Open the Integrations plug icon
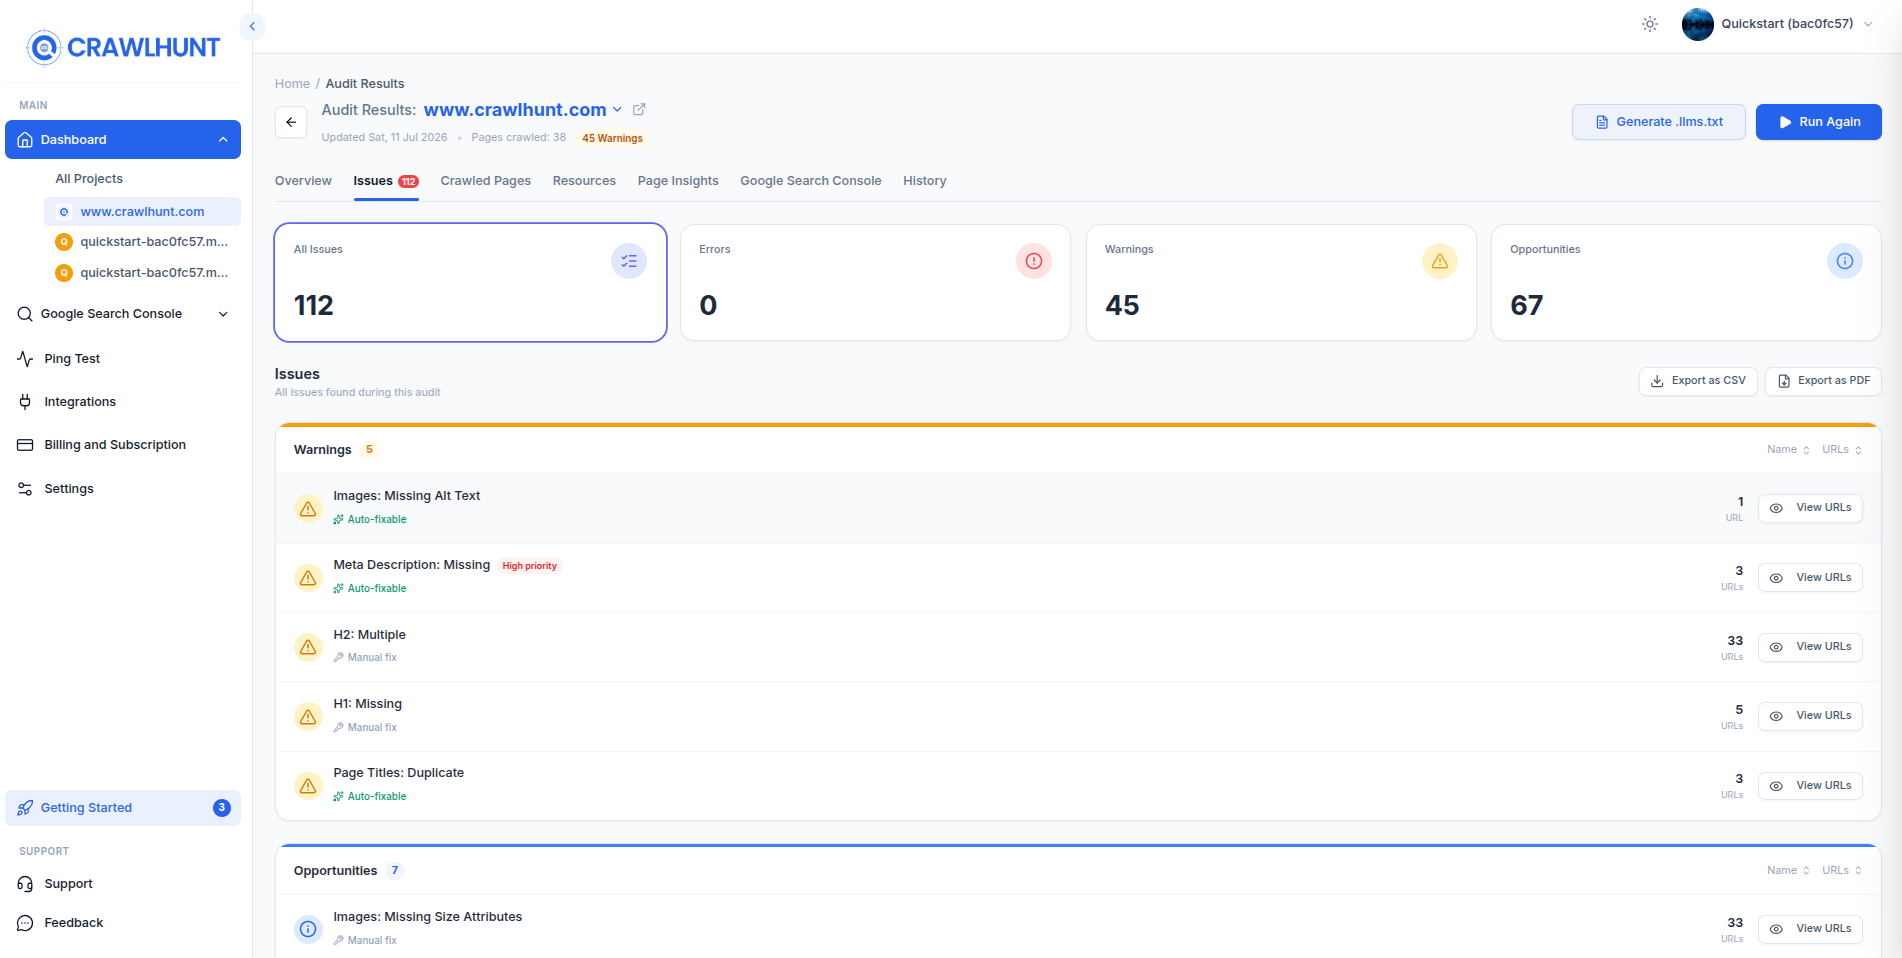Viewport: 1902px width, 958px height. (x=25, y=402)
